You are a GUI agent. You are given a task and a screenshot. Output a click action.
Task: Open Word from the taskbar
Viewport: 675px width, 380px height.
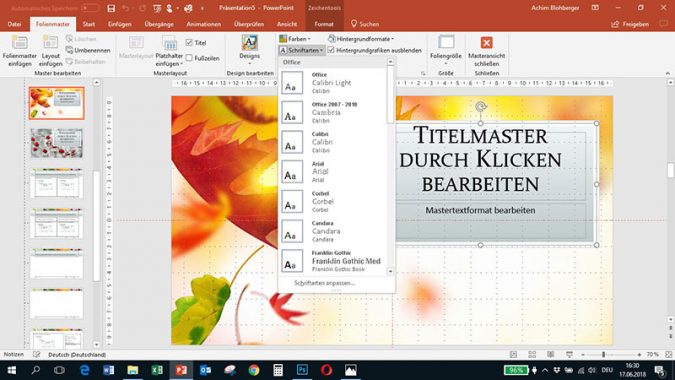coord(108,370)
